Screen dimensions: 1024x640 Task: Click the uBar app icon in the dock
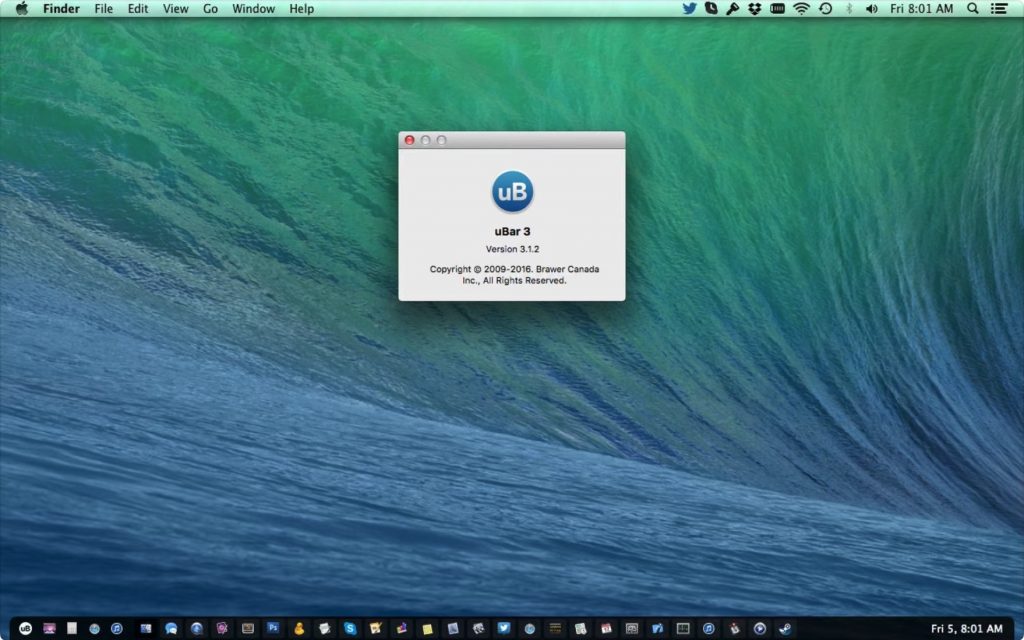pos(26,629)
